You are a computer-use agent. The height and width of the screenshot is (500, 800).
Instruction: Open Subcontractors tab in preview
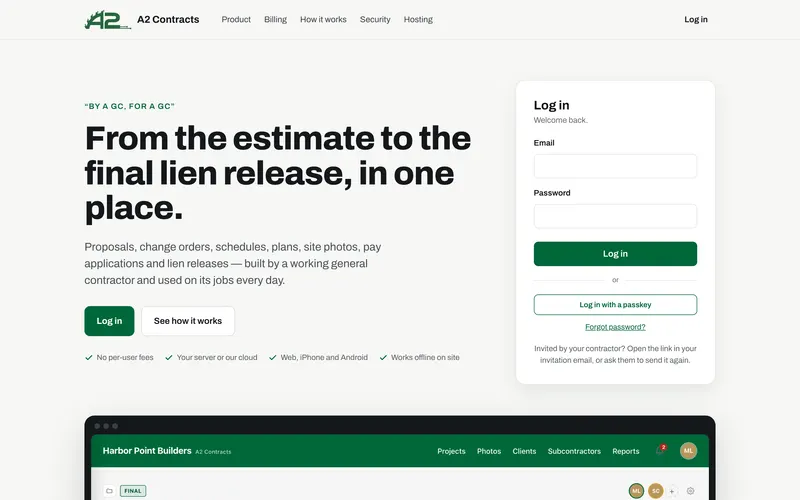click(574, 451)
